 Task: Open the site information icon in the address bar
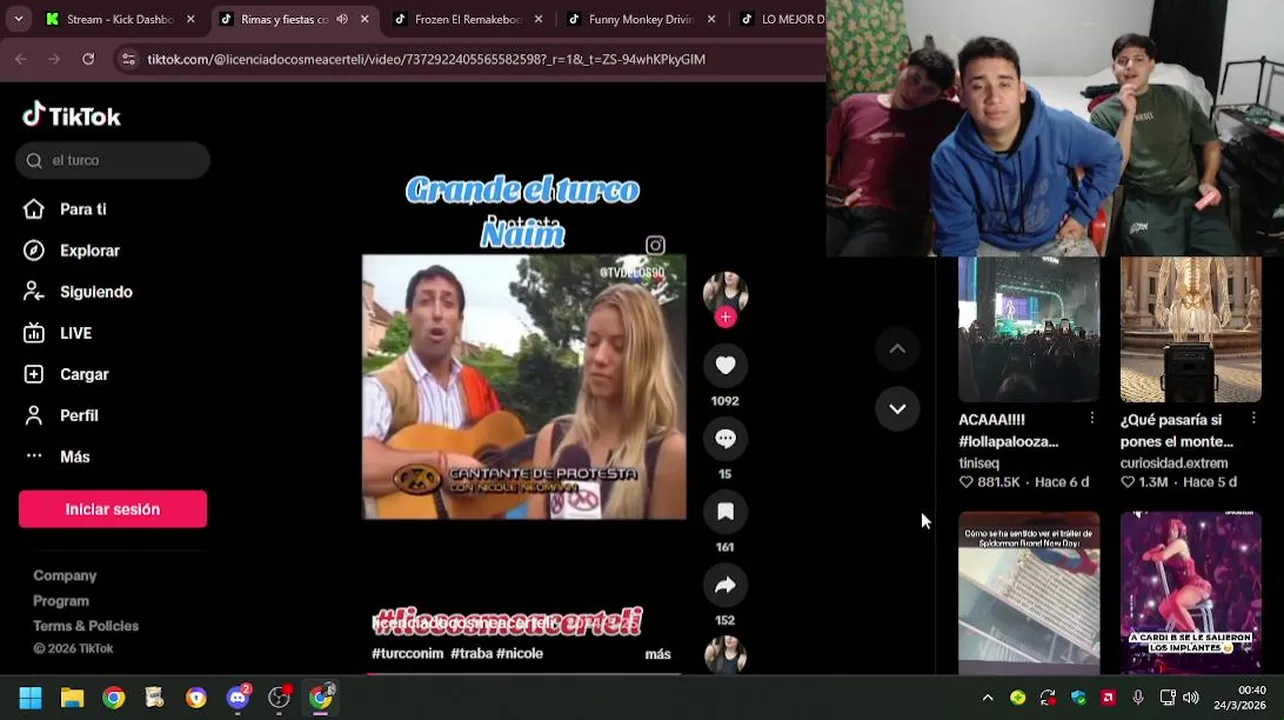pos(127,59)
